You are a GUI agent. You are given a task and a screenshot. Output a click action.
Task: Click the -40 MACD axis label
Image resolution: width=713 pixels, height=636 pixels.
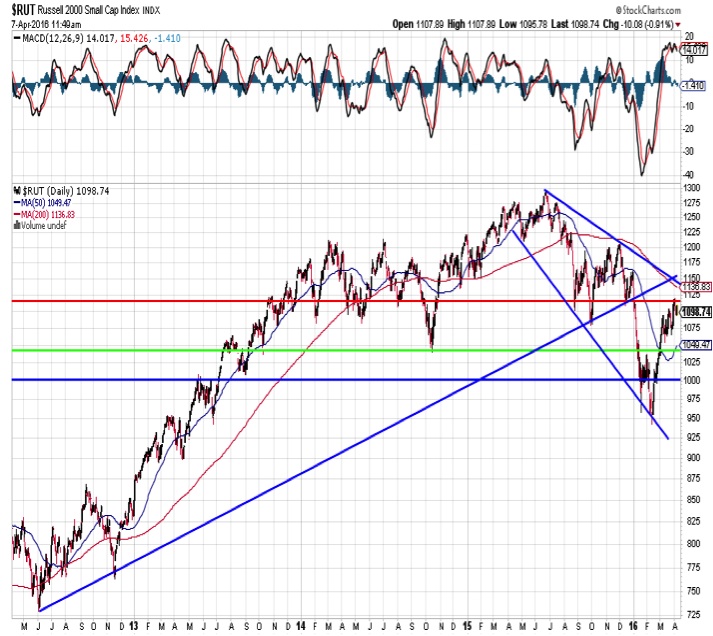coord(688,175)
